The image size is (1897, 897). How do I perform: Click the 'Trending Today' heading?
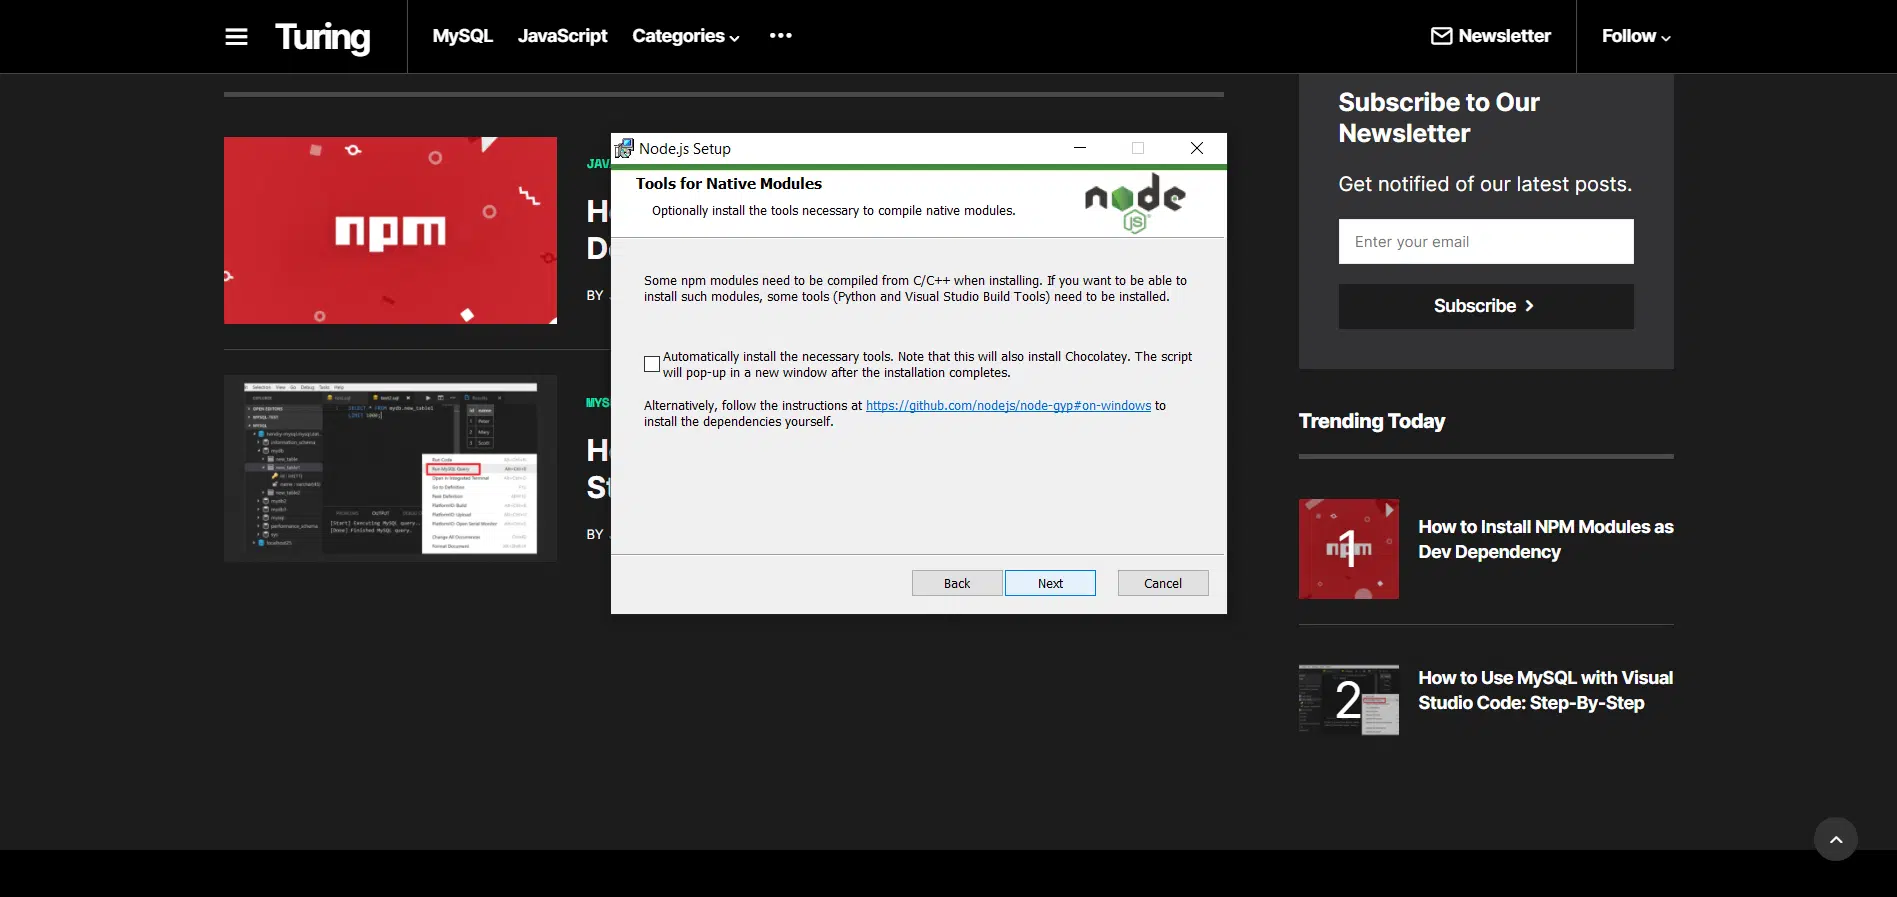pyautogui.click(x=1372, y=421)
